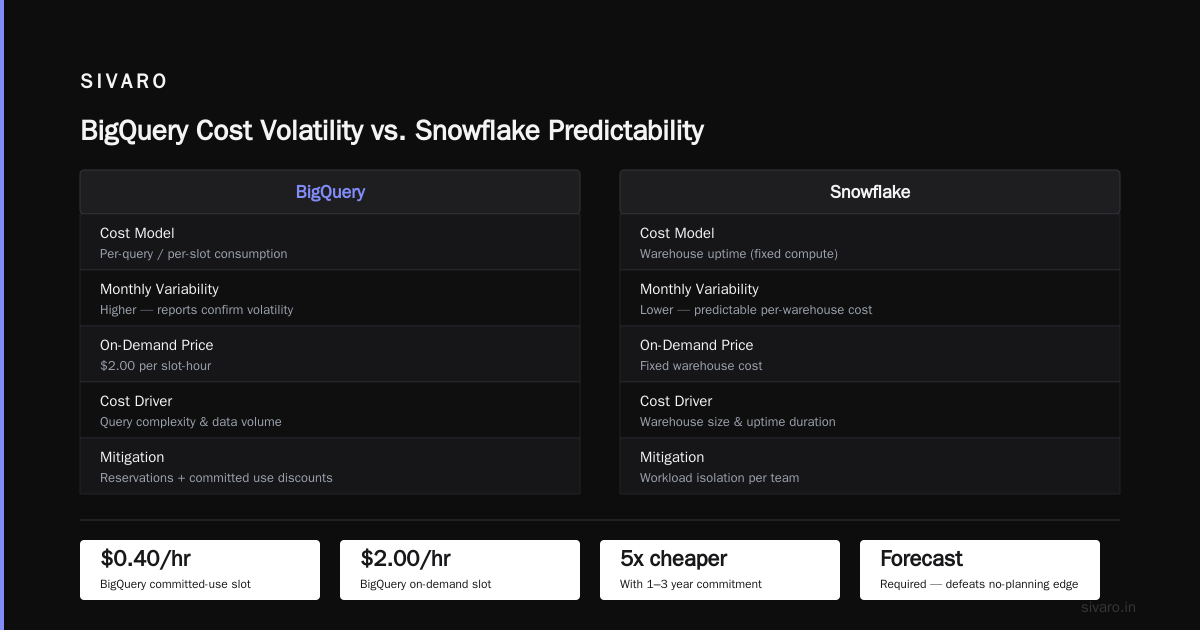
Task: Select BigQuery On-Demand Price row
Action: (x=330, y=354)
